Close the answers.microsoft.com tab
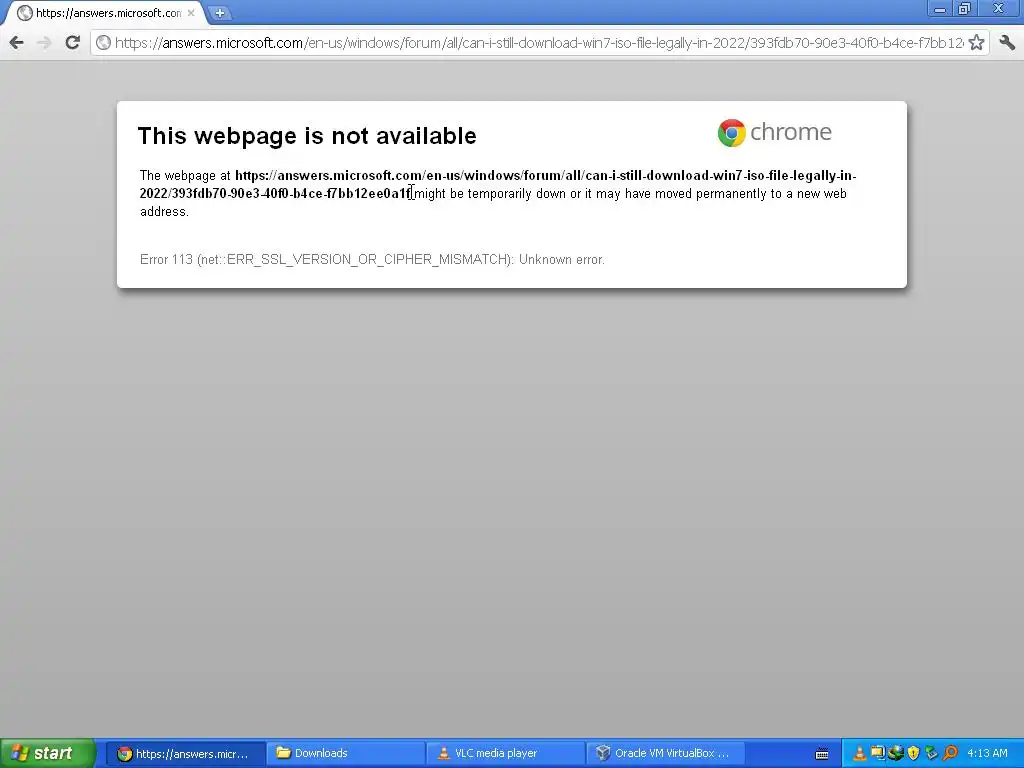Screen dimensions: 1024x768 click(191, 12)
